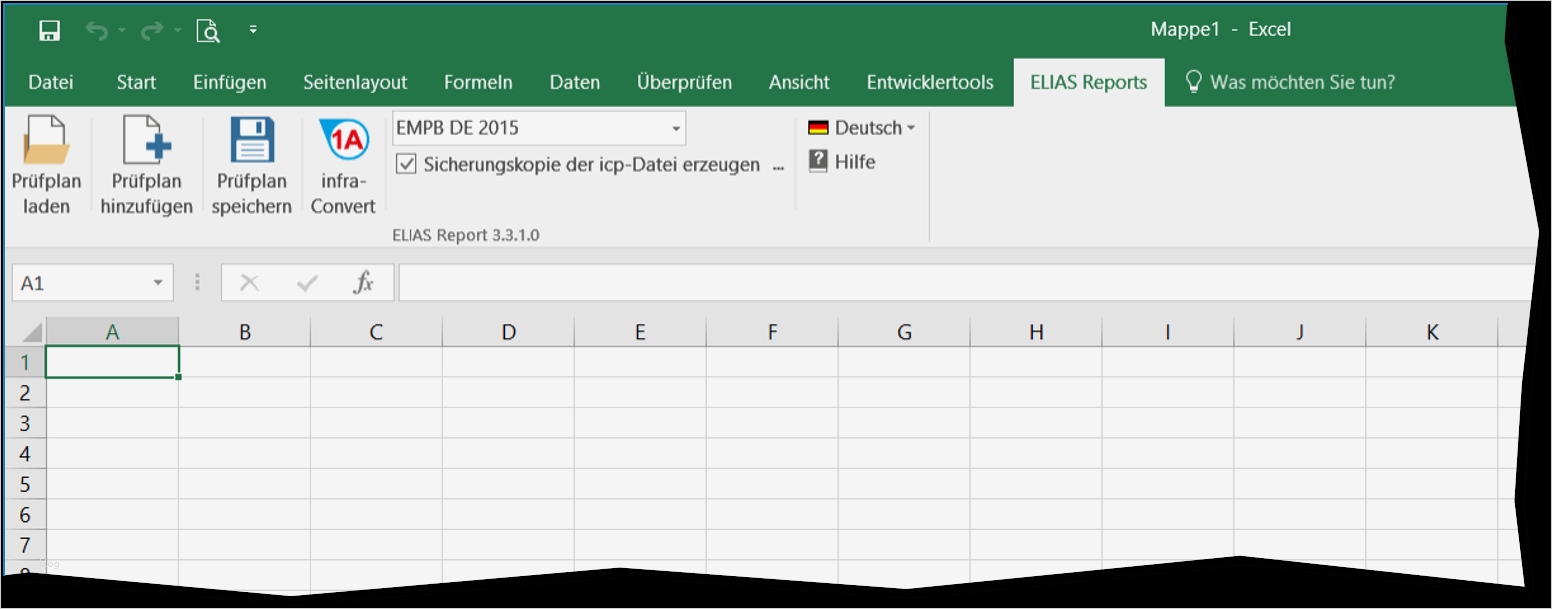Click the ellipsis button beside the backup checkbox
The height and width of the screenshot is (609, 1552).
click(x=777, y=164)
